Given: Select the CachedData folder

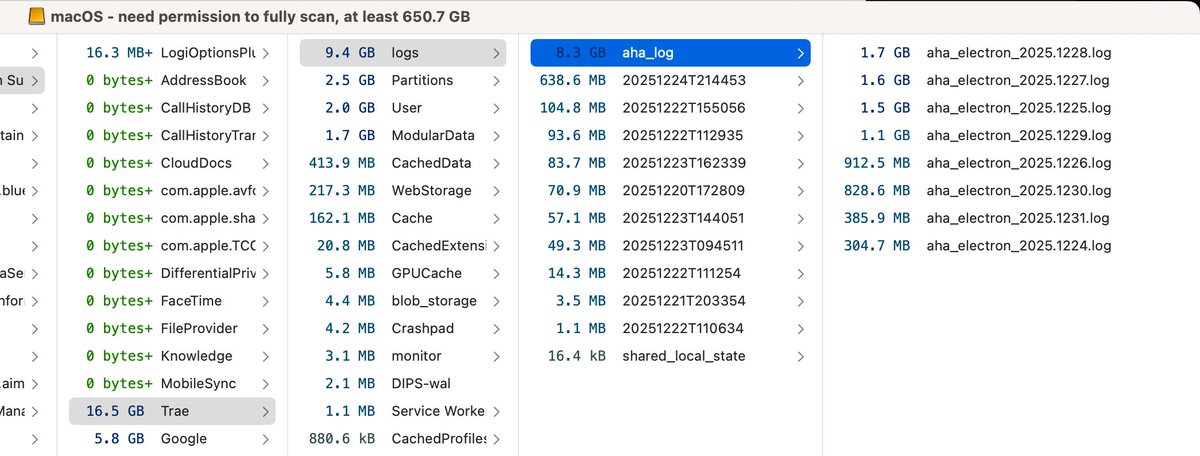Looking at the screenshot, I should [x=431, y=163].
